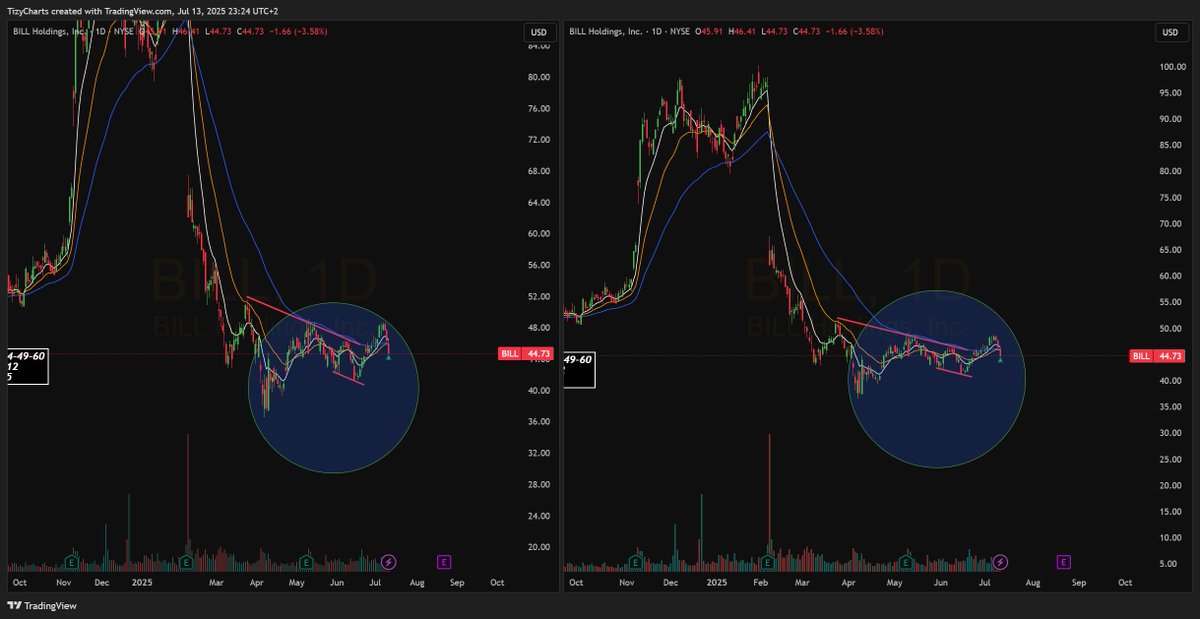Open the USD currency selector on left chart
This screenshot has width=1200, height=619.
click(538, 32)
